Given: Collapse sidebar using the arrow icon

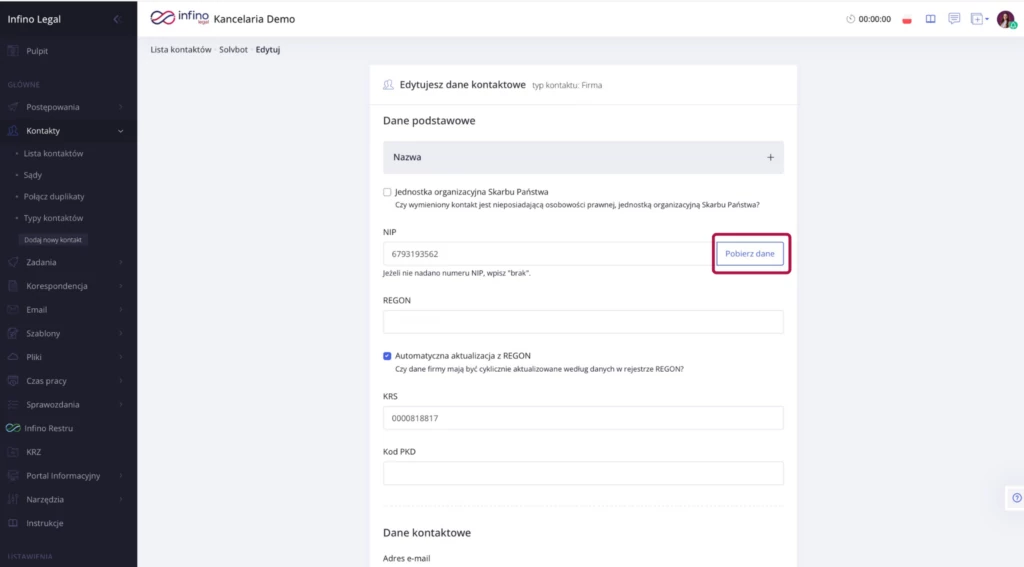Looking at the screenshot, I should (116, 19).
